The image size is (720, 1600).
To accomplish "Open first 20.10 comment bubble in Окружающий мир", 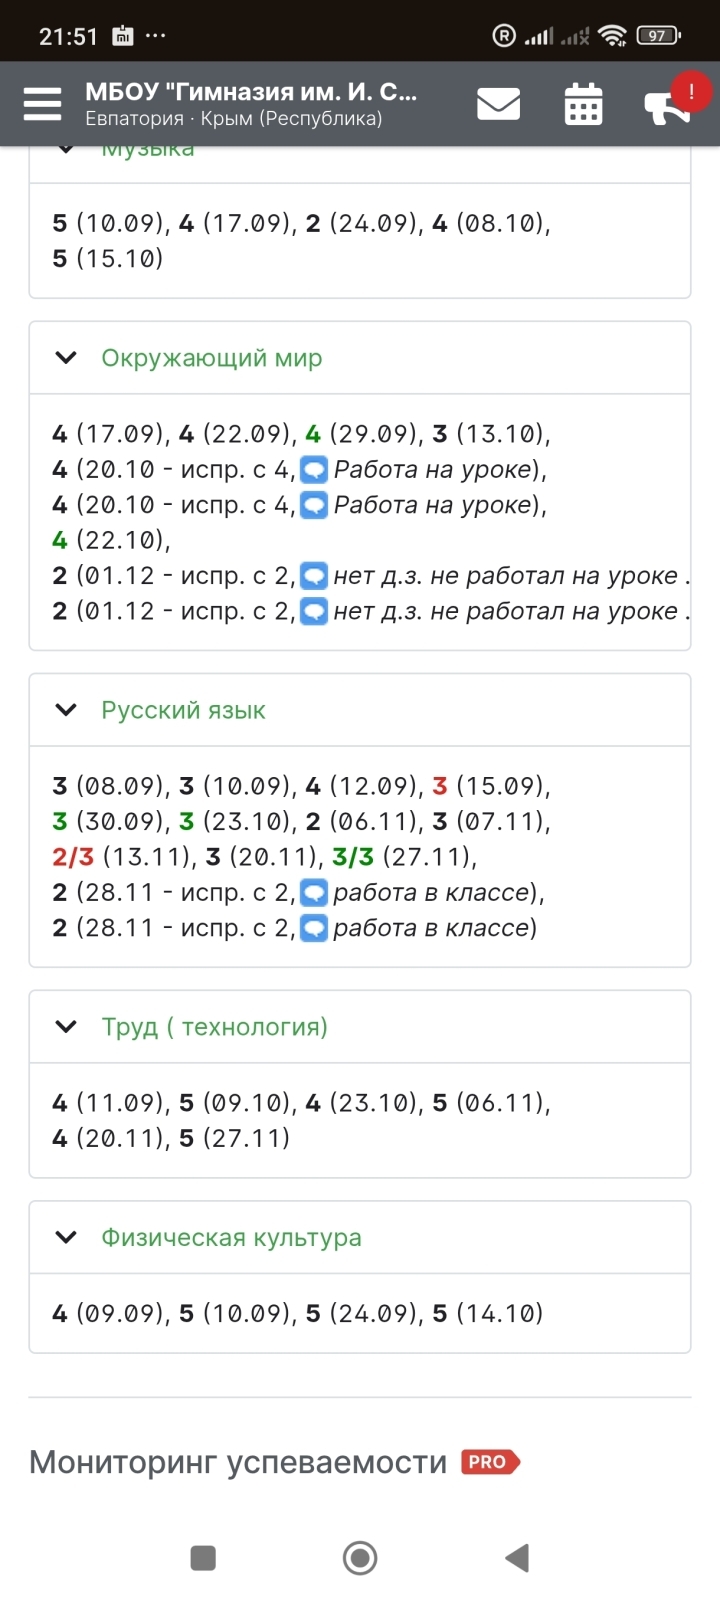I will pyautogui.click(x=314, y=469).
